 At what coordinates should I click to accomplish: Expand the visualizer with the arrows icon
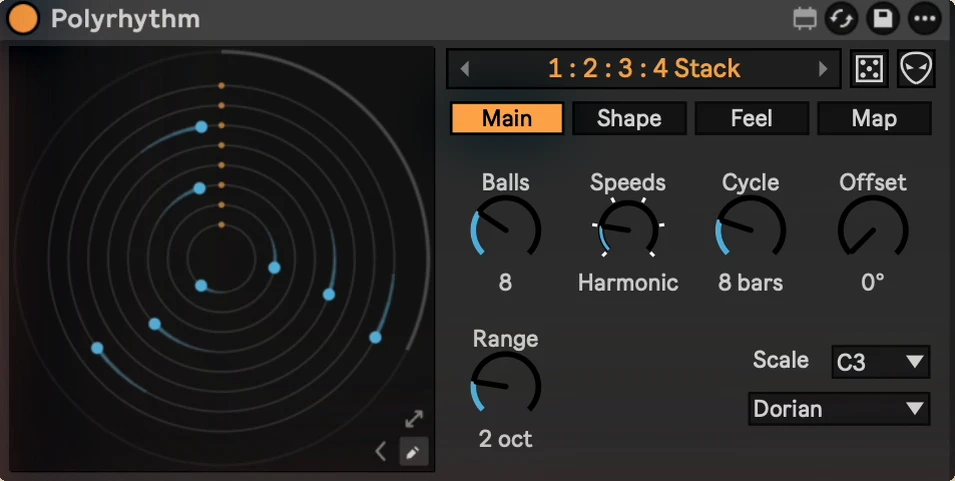[x=414, y=419]
